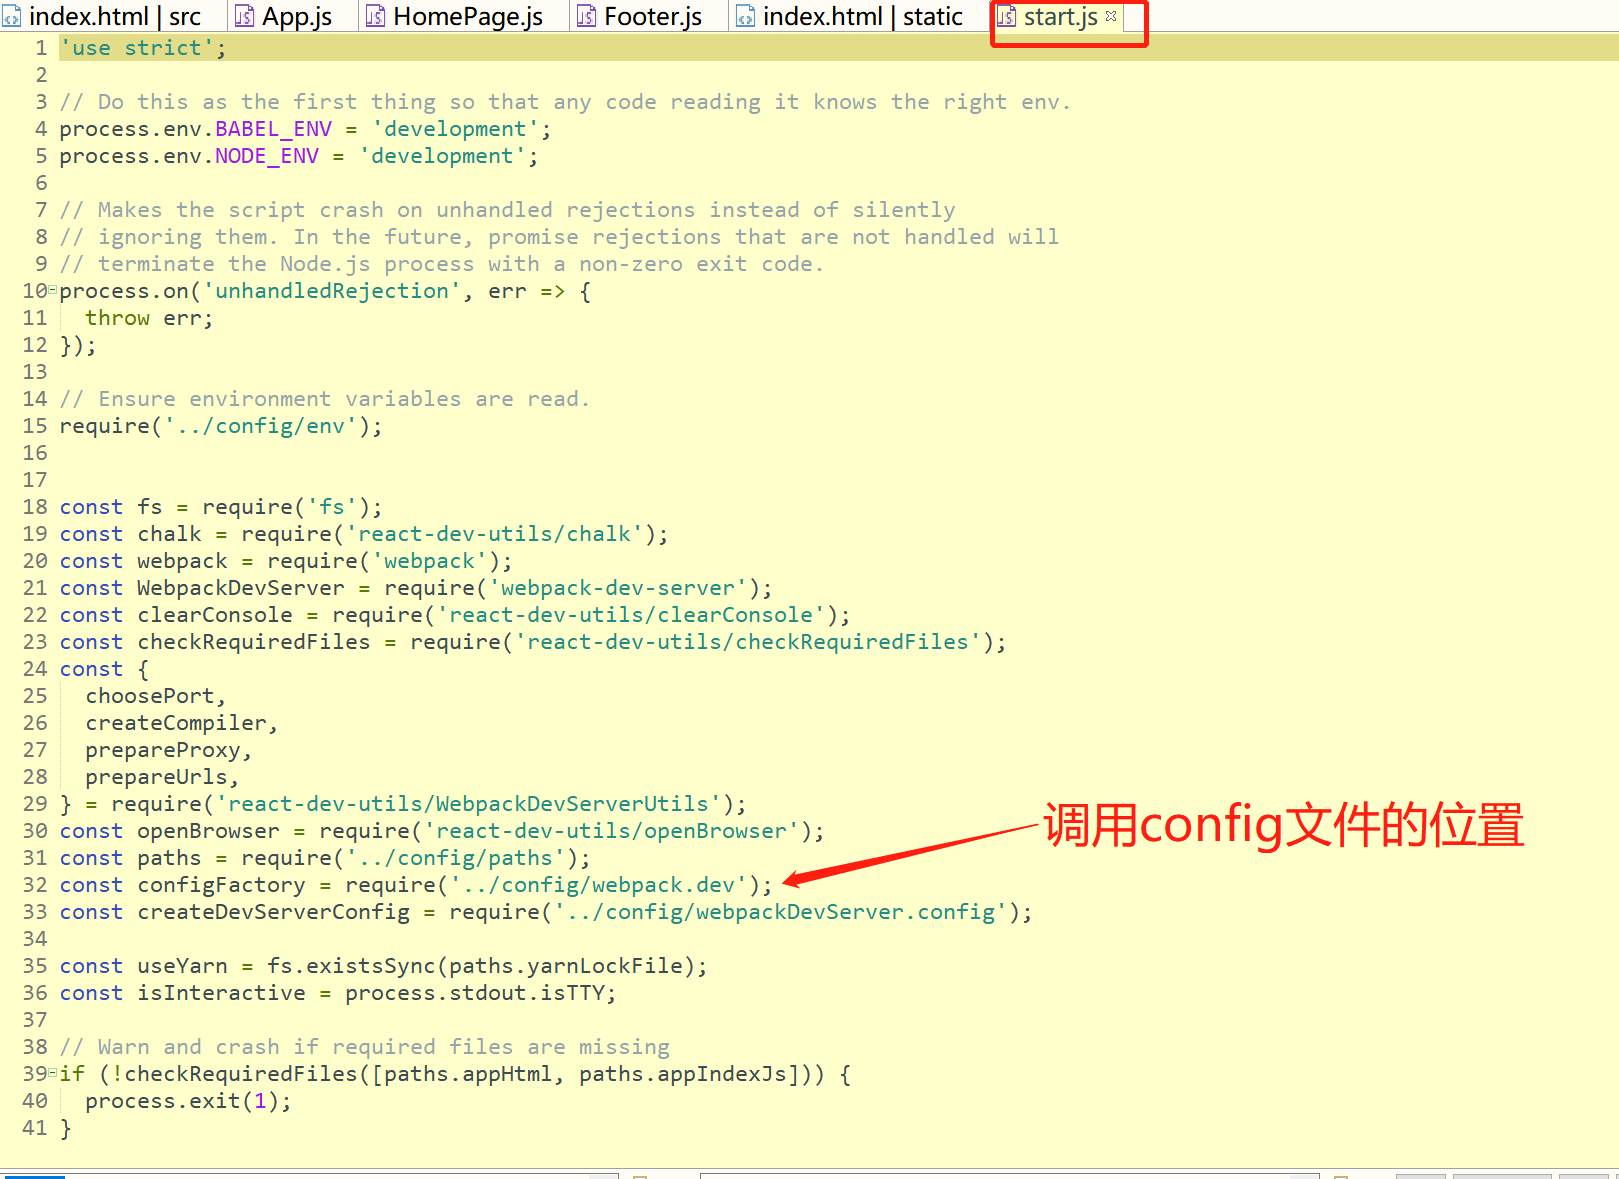
Task: Click the JS file icon on HomePage.js tab
Action: point(375,16)
